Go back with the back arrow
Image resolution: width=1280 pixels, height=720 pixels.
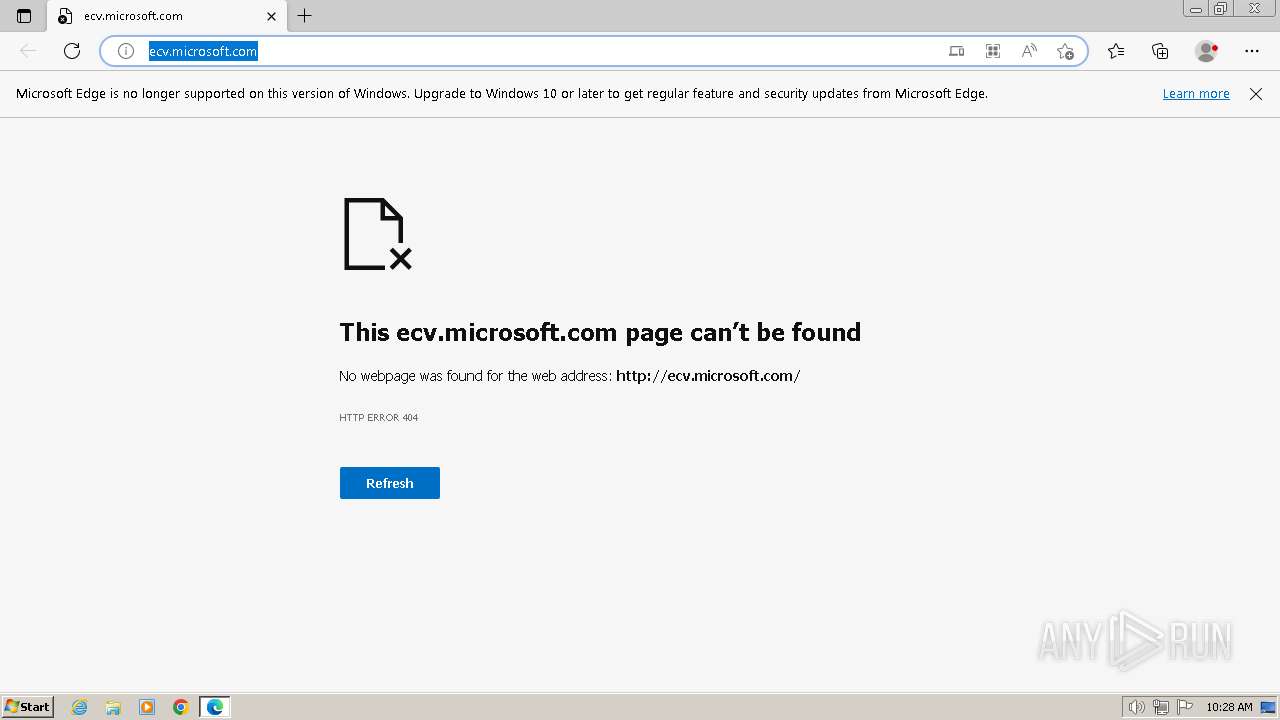click(x=28, y=51)
